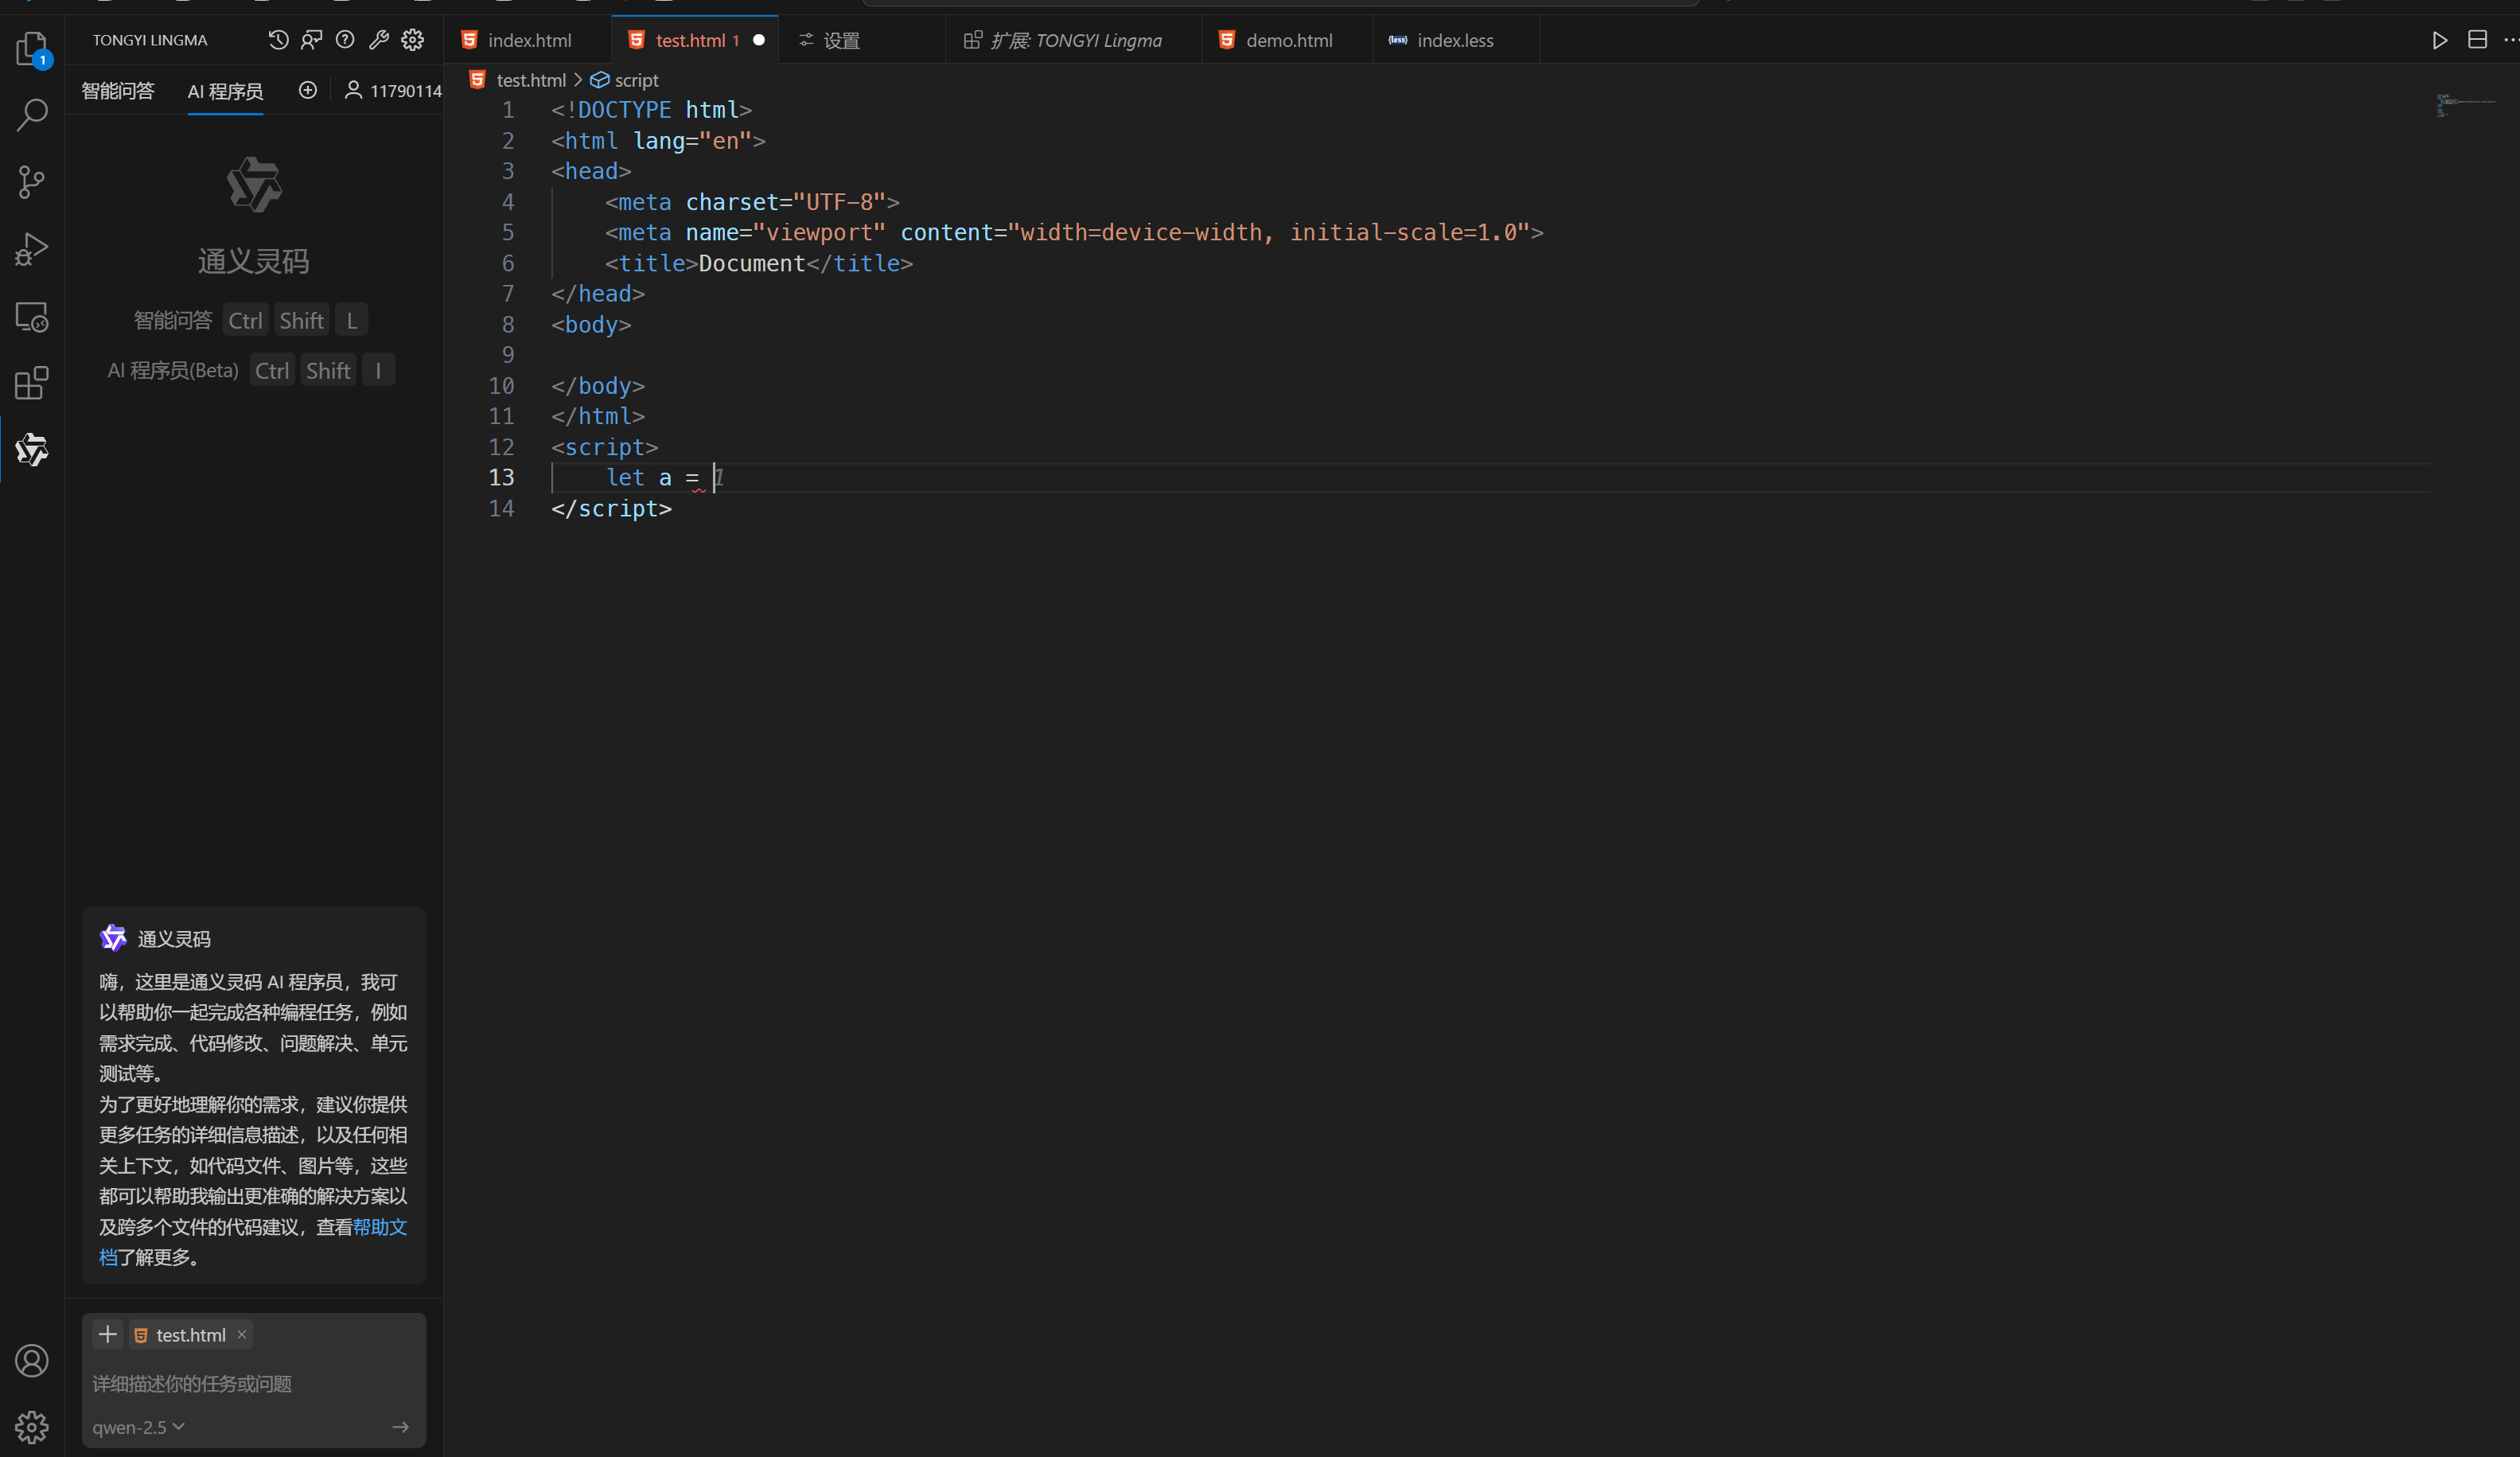Open Run and Debug view
The height and width of the screenshot is (1457, 2520).
[32, 248]
